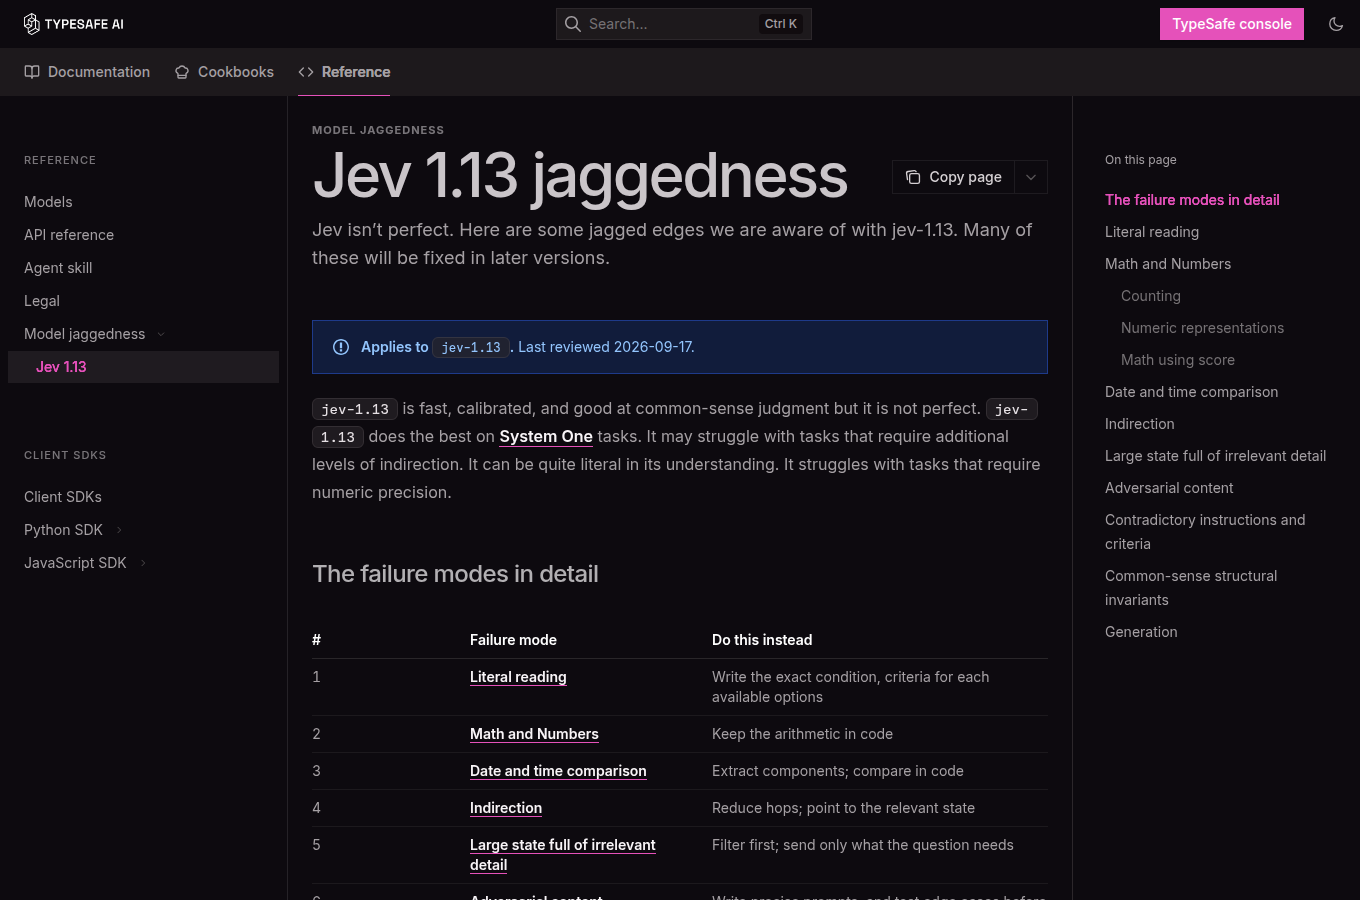This screenshot has height=900, width=1360.
Task: Click The failure modes in detail heading
Action: (455, 574)
